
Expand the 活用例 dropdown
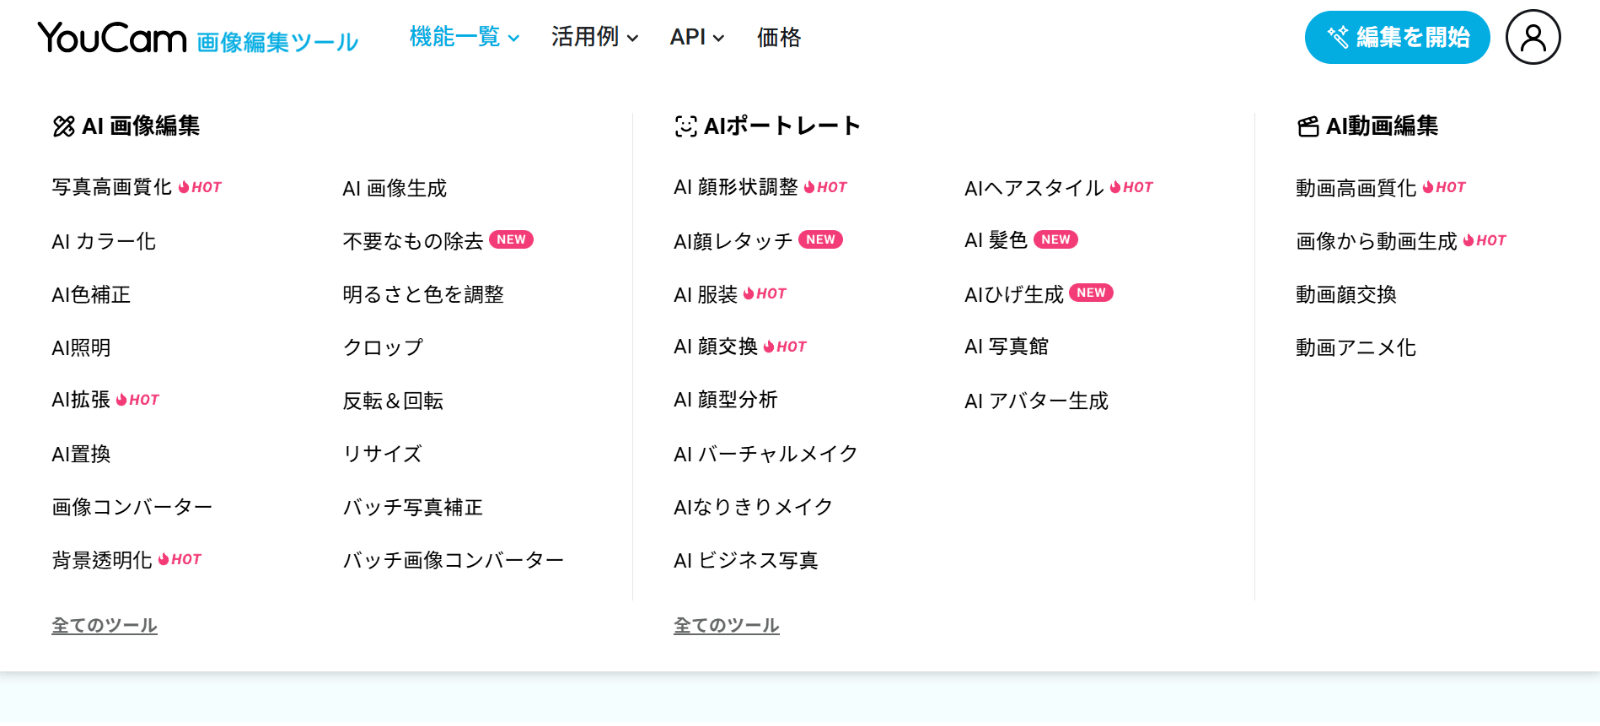tap(594, 38)
